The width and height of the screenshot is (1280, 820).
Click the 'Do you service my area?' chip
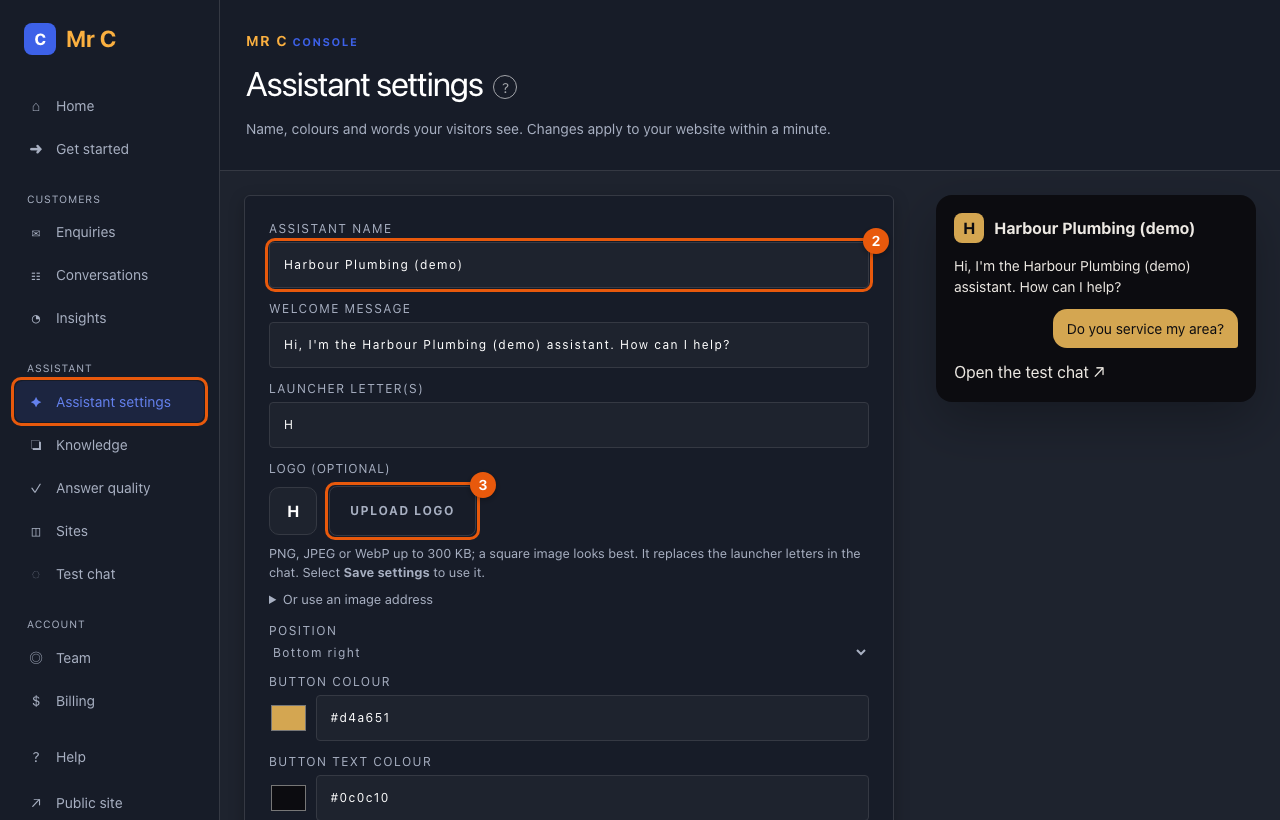pos(1145,329)
